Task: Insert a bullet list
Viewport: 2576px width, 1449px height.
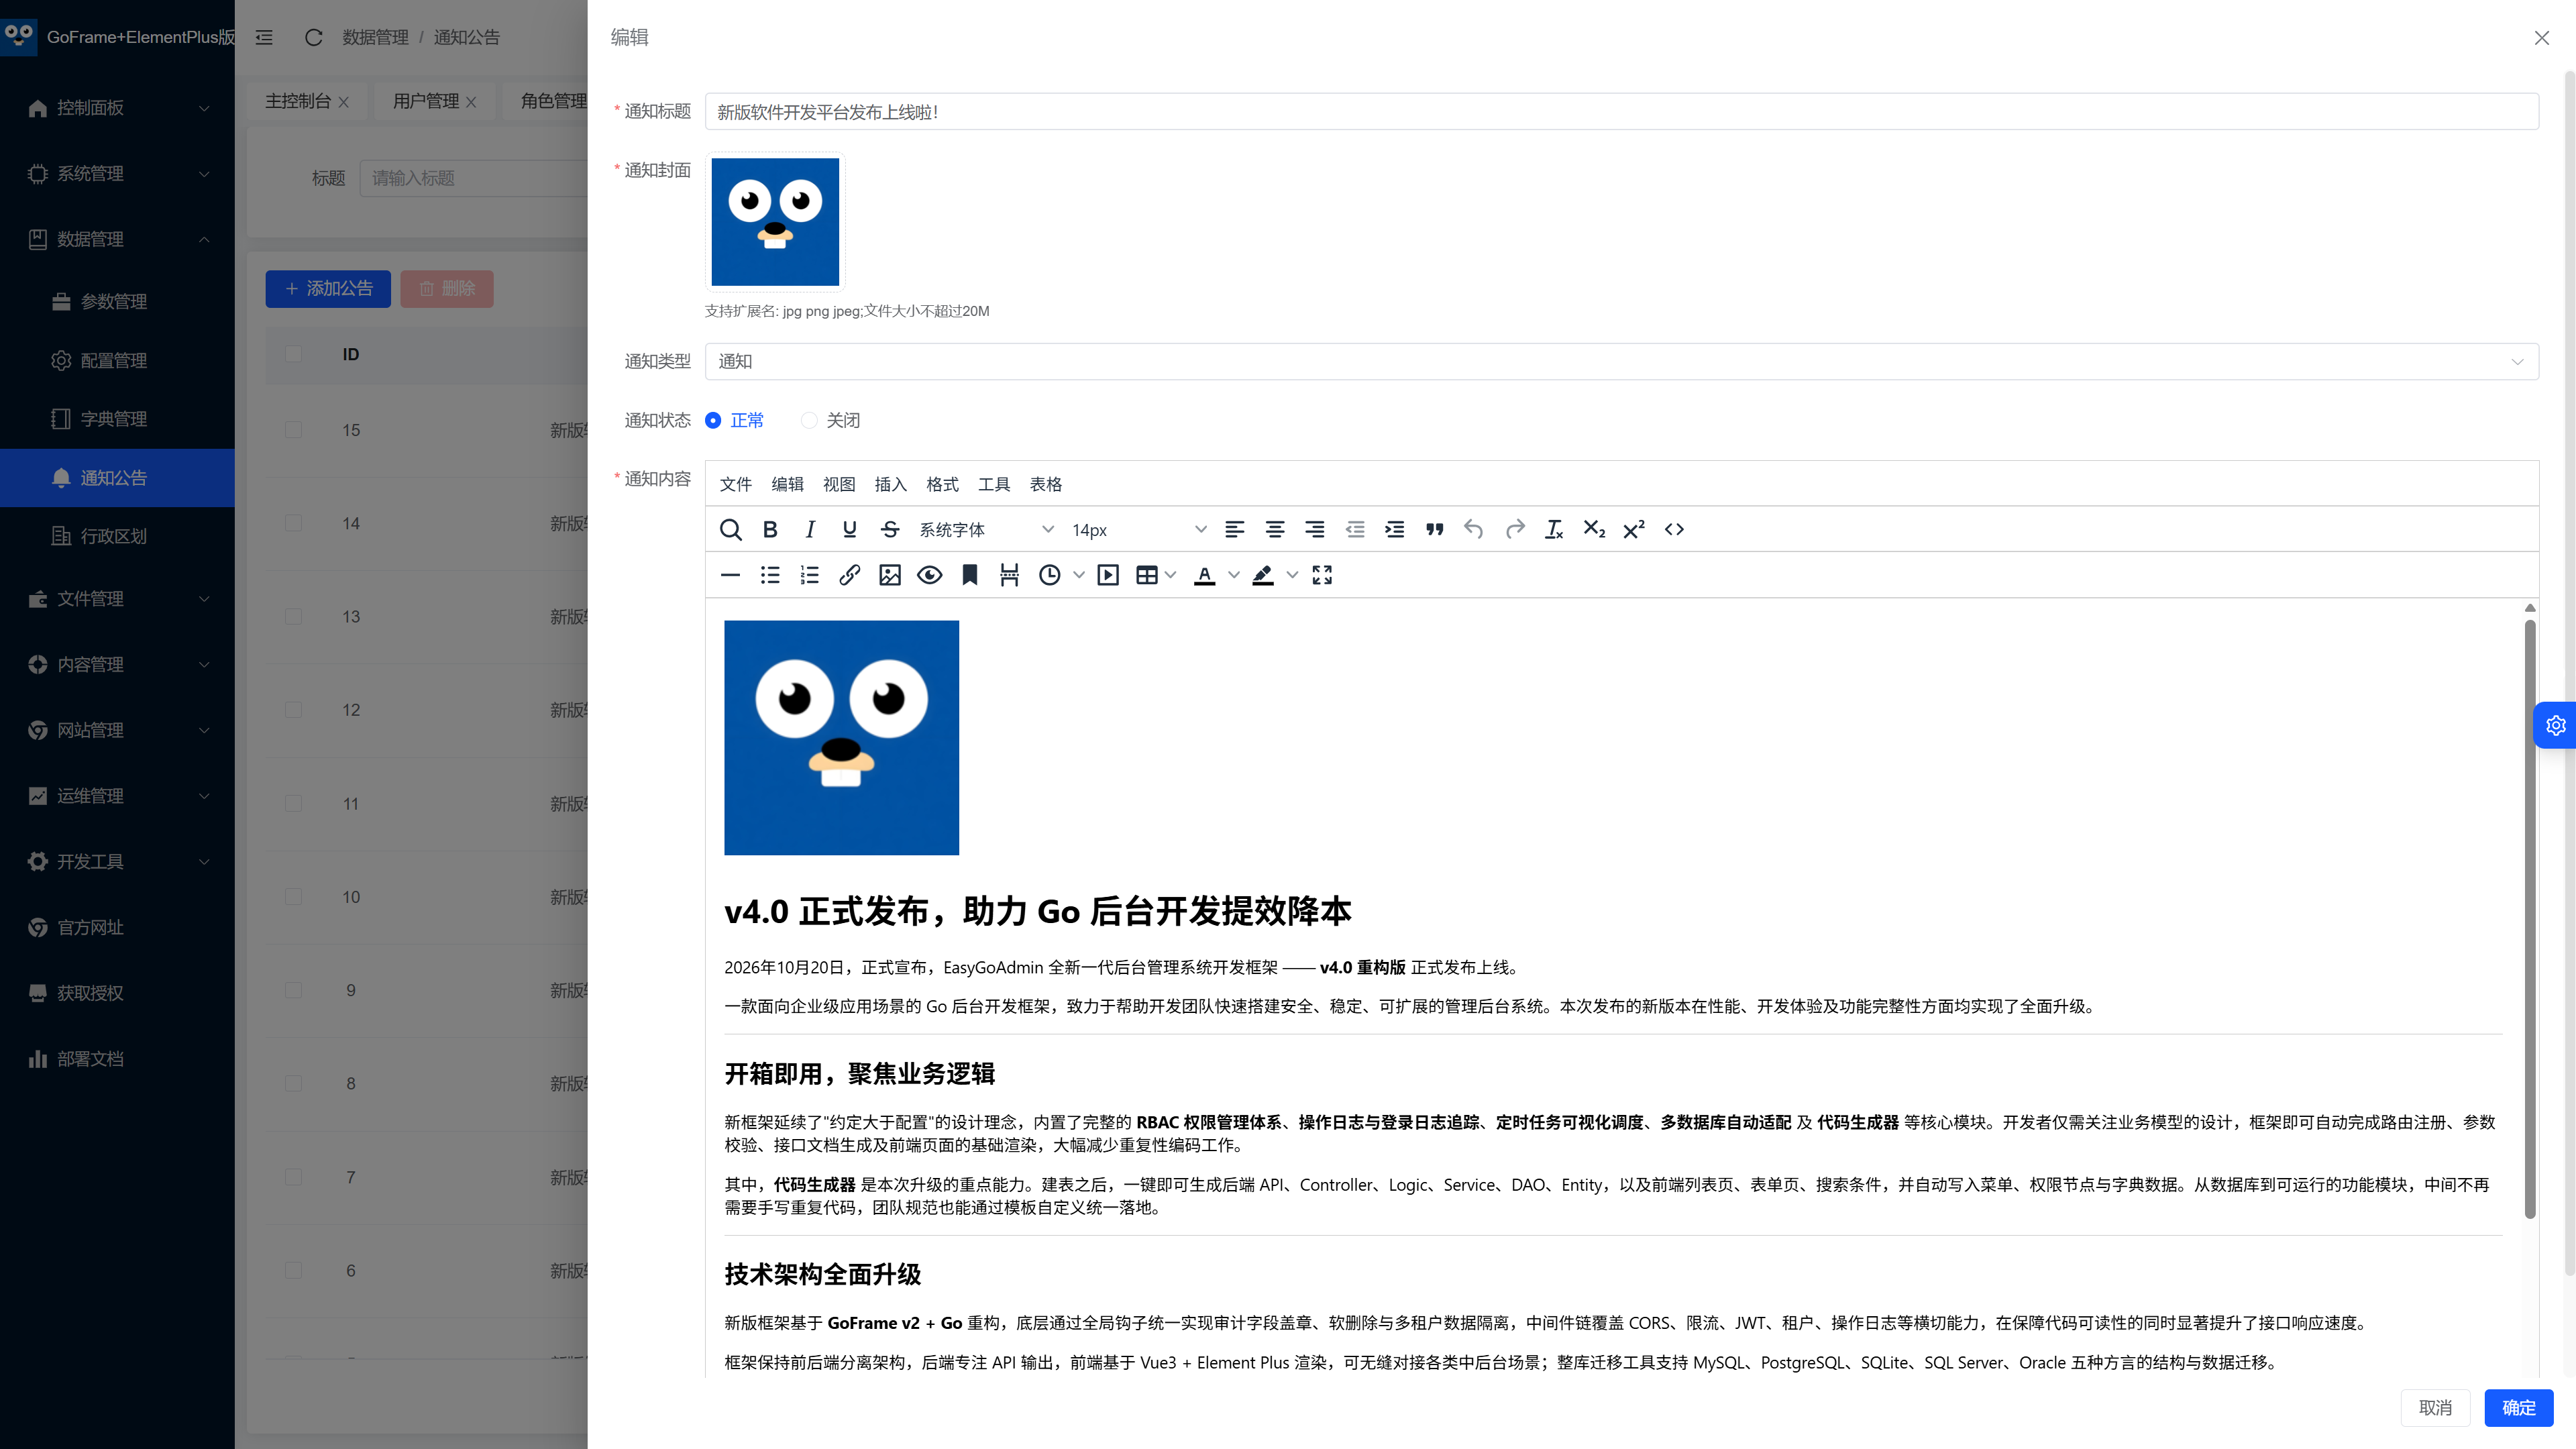Action: pyautogui.click(x=770, y=575)
